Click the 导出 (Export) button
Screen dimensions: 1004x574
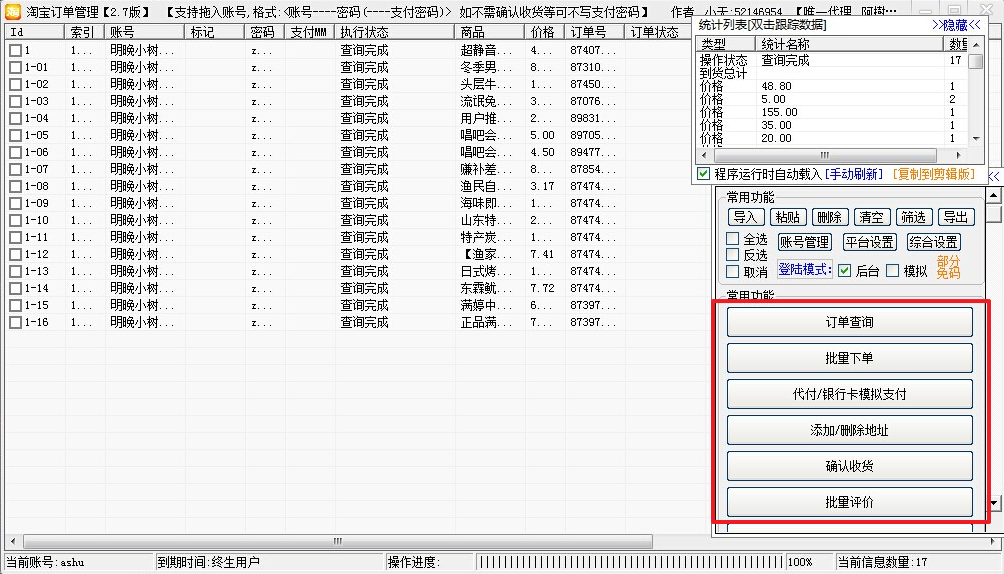(955, 217)
